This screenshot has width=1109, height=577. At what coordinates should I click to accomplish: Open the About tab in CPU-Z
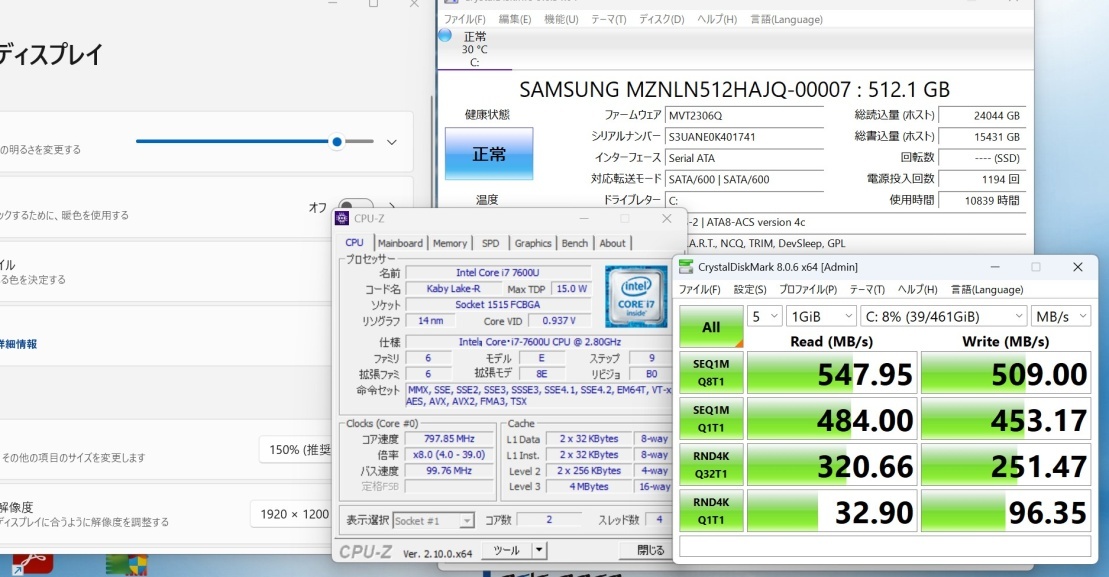[612, 243]
